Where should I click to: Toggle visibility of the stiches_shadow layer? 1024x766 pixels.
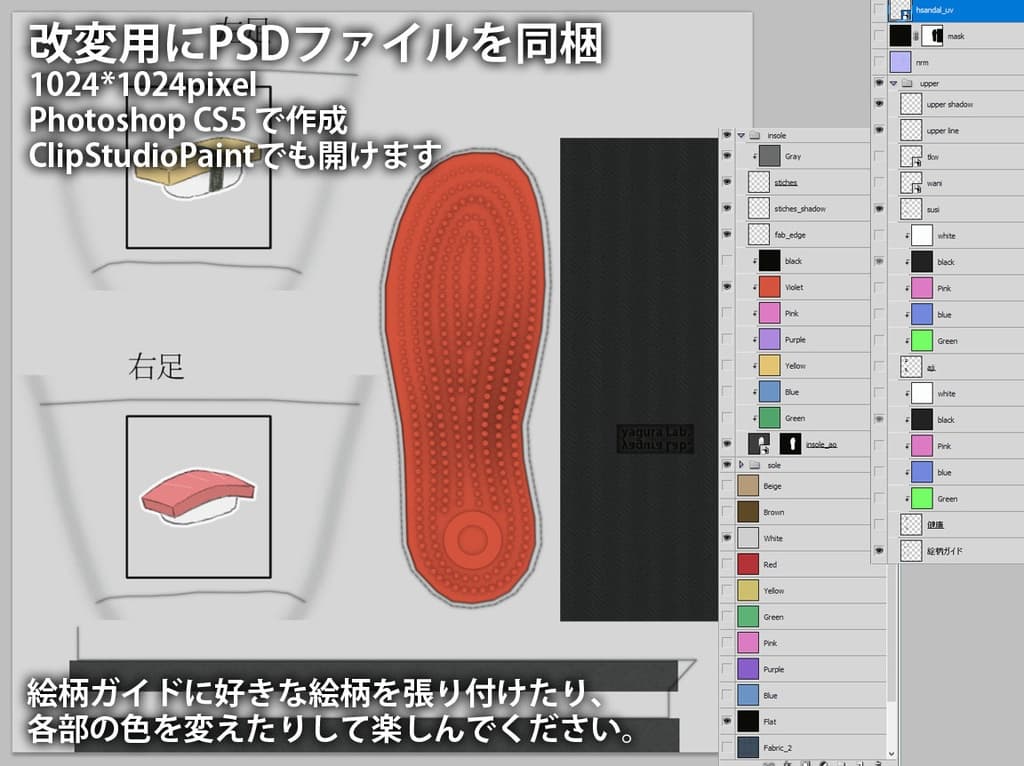(x=725, y=208)
